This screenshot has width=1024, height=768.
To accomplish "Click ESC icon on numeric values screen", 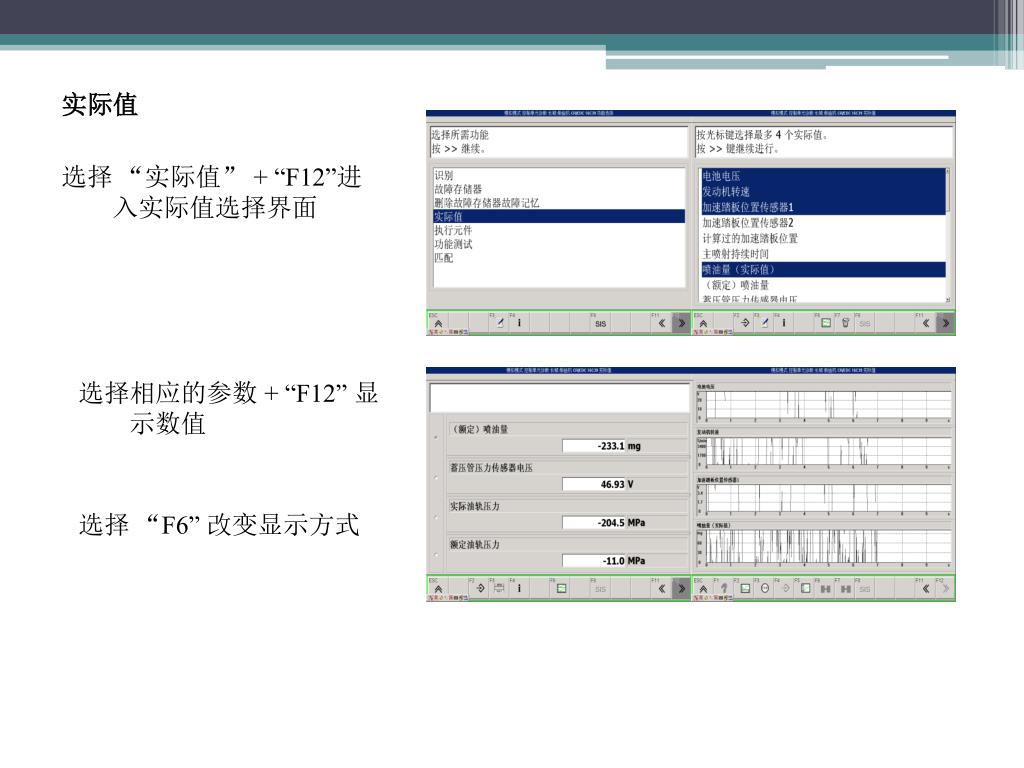I will (438, 588).
